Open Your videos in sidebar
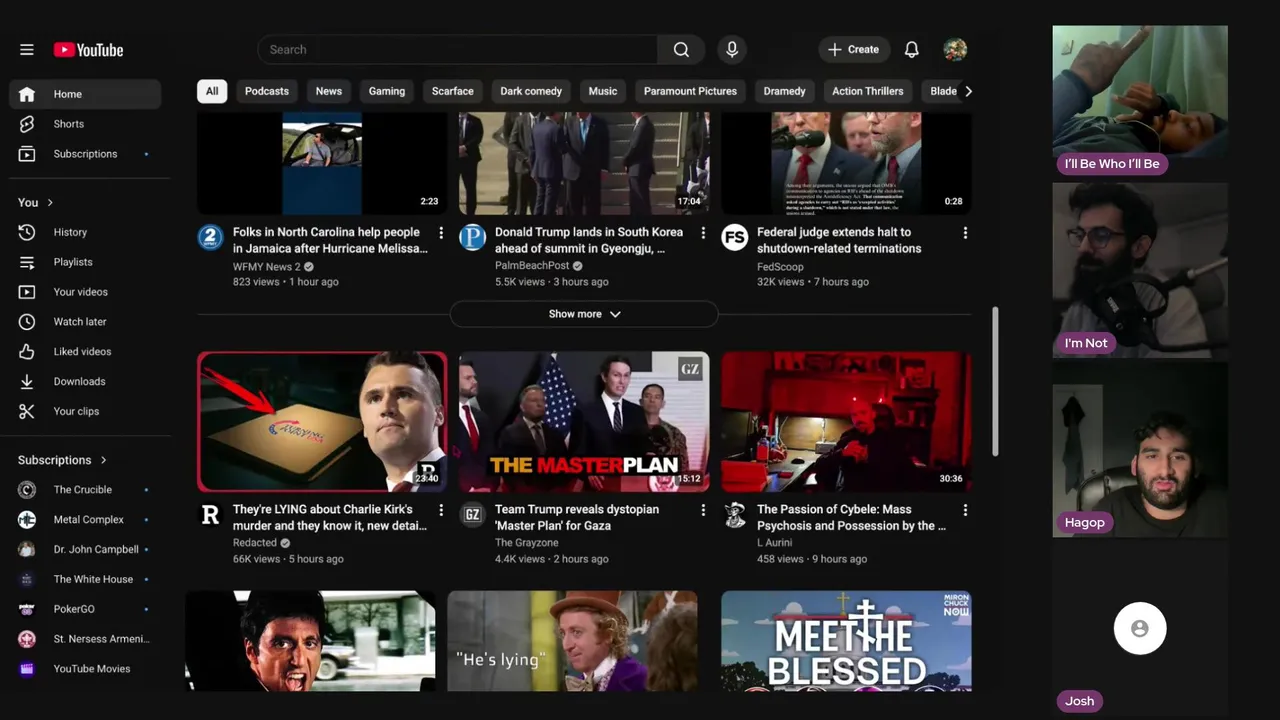 coord(85,292)
